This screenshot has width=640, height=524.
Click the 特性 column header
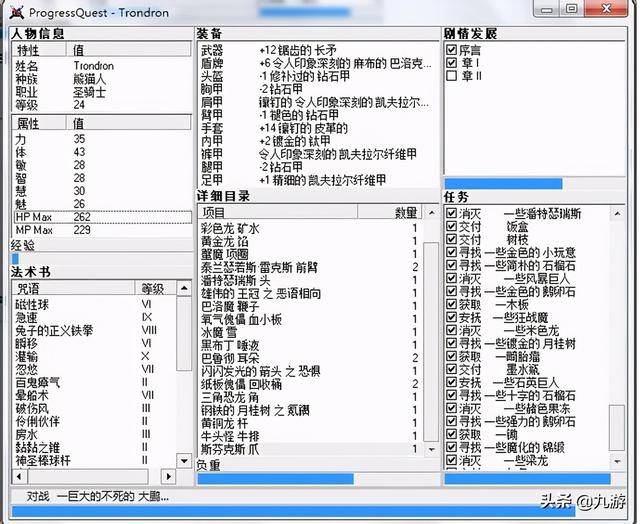(x=40, y=50)
